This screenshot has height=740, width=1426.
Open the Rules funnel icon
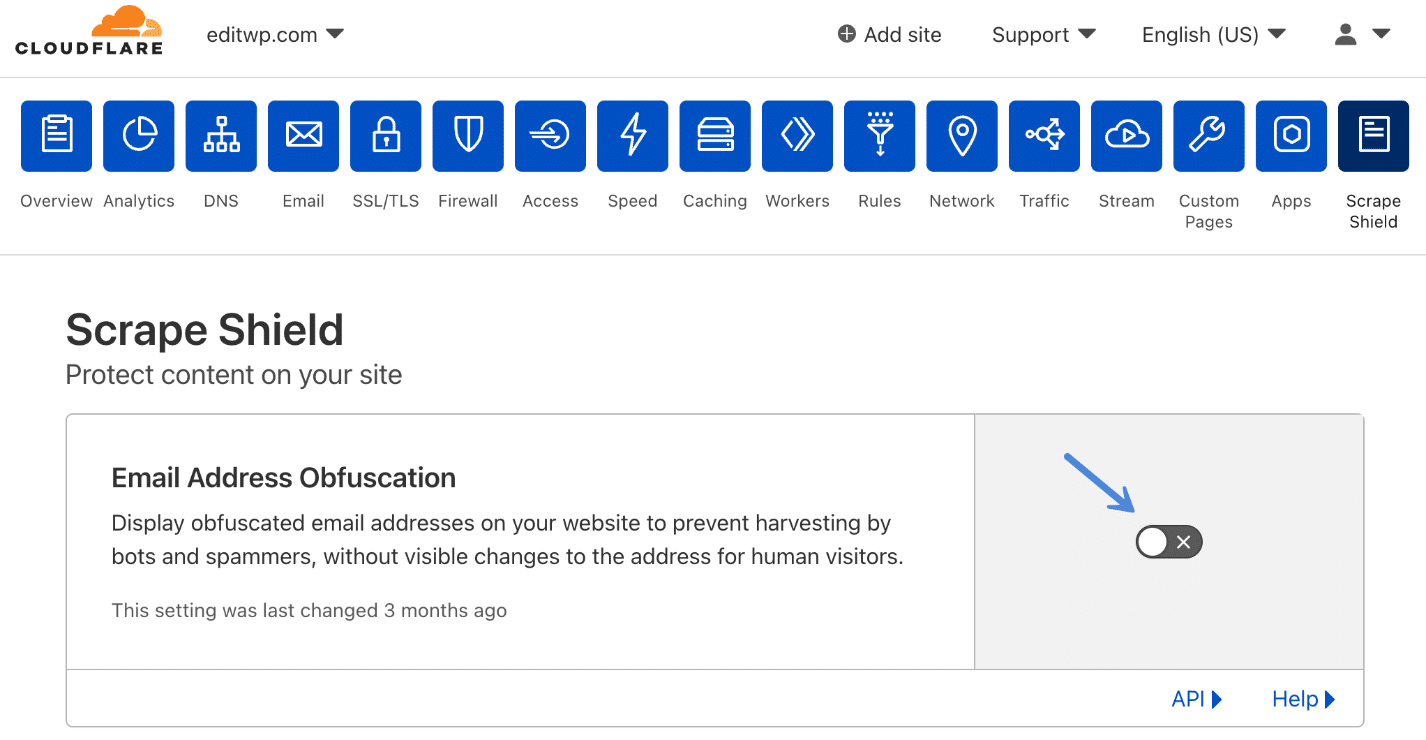879,135
